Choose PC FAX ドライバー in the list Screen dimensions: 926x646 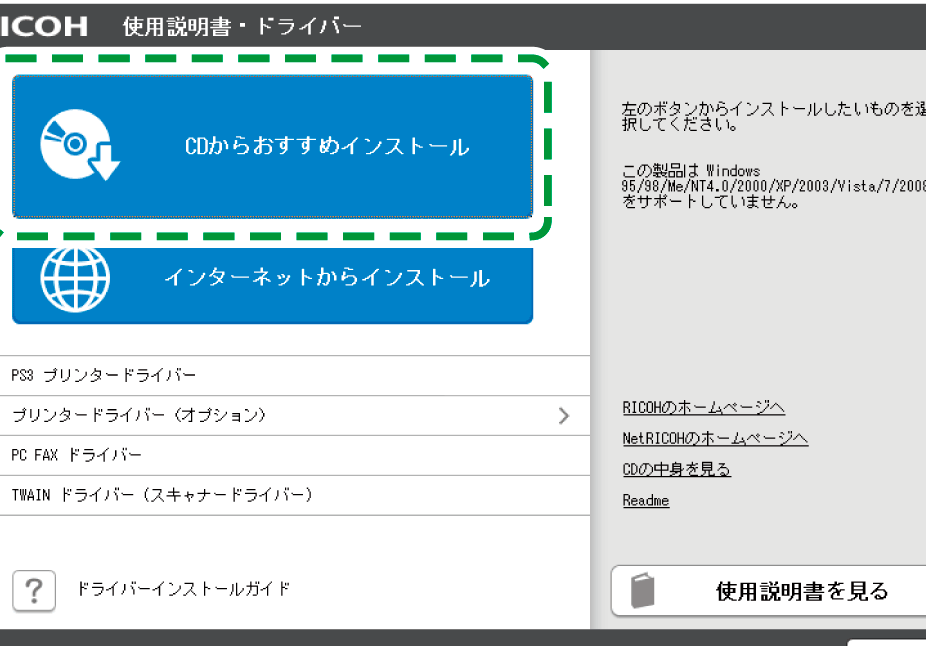(77, 455)
